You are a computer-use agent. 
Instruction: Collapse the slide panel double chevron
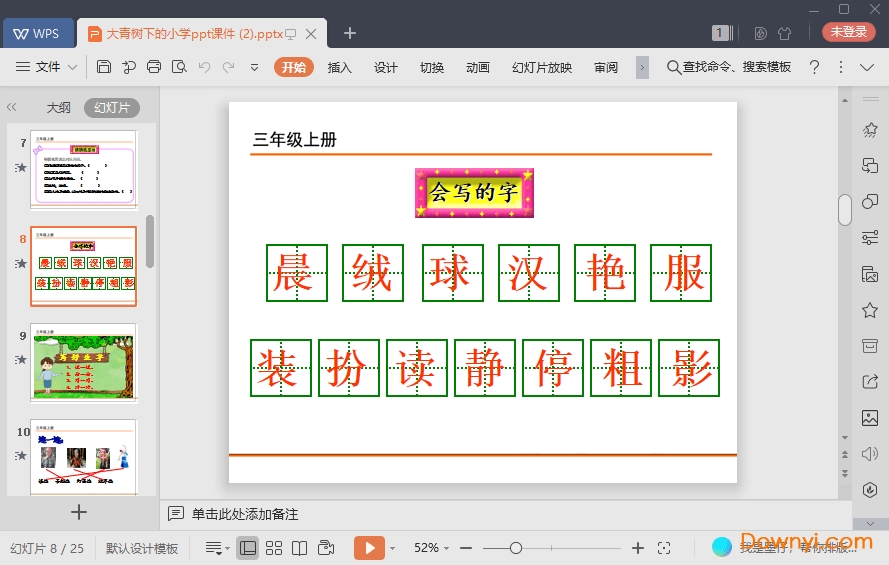11,107
